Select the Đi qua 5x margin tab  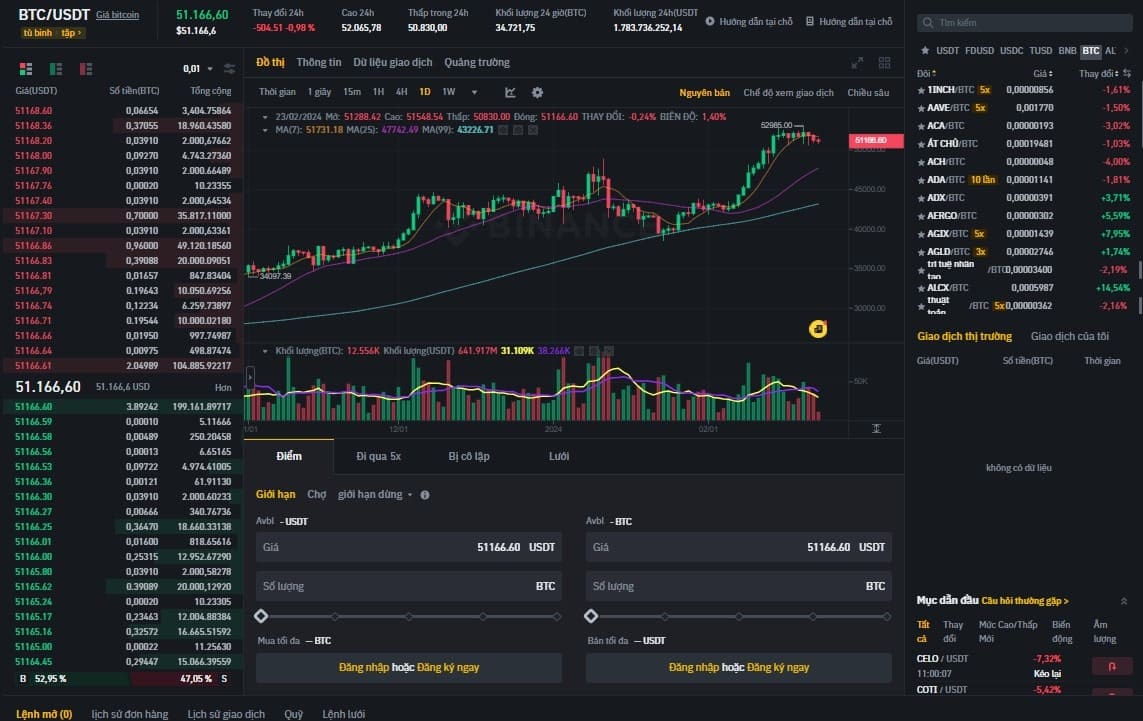[x=378, y=456]
